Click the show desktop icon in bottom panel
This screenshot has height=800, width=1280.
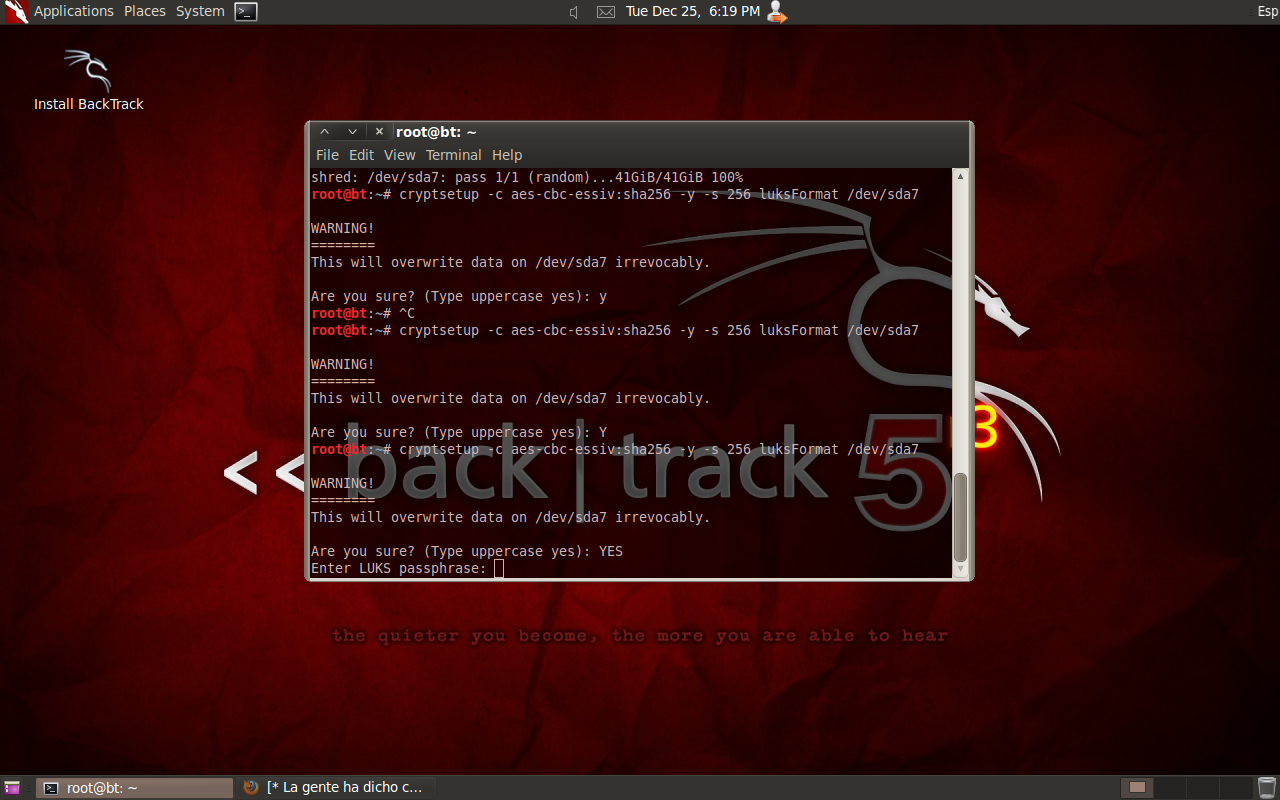[13, 788]
